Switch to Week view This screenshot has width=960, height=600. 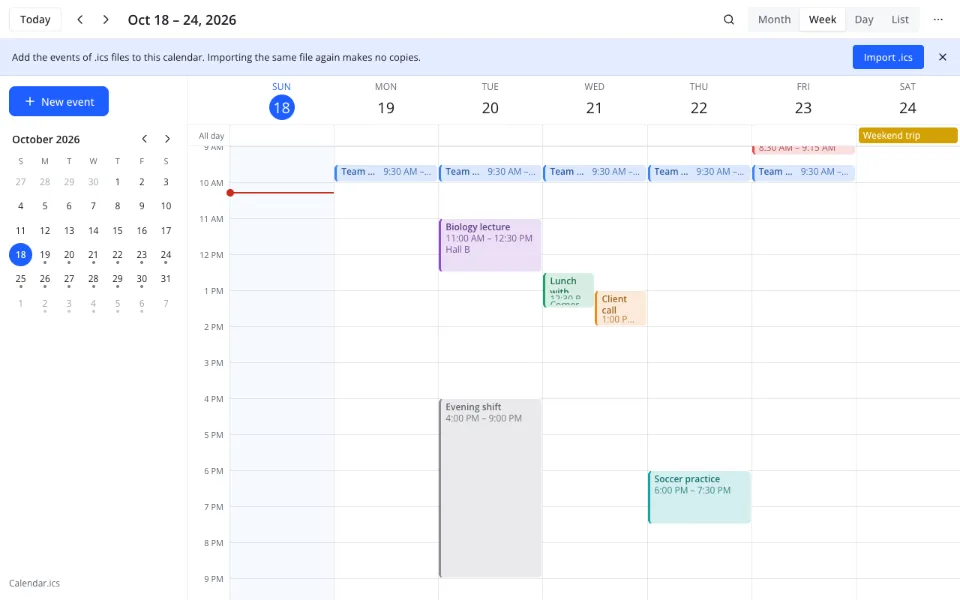click(x=822, y=20)
